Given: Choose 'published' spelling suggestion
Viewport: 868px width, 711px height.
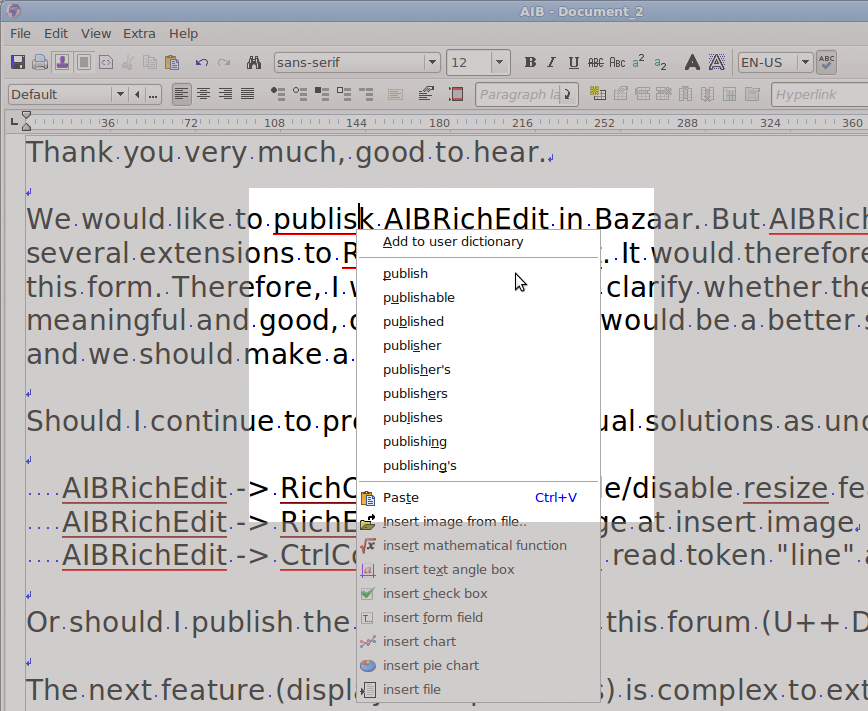Looking at the screenshot, I should [x=413, y=321].
